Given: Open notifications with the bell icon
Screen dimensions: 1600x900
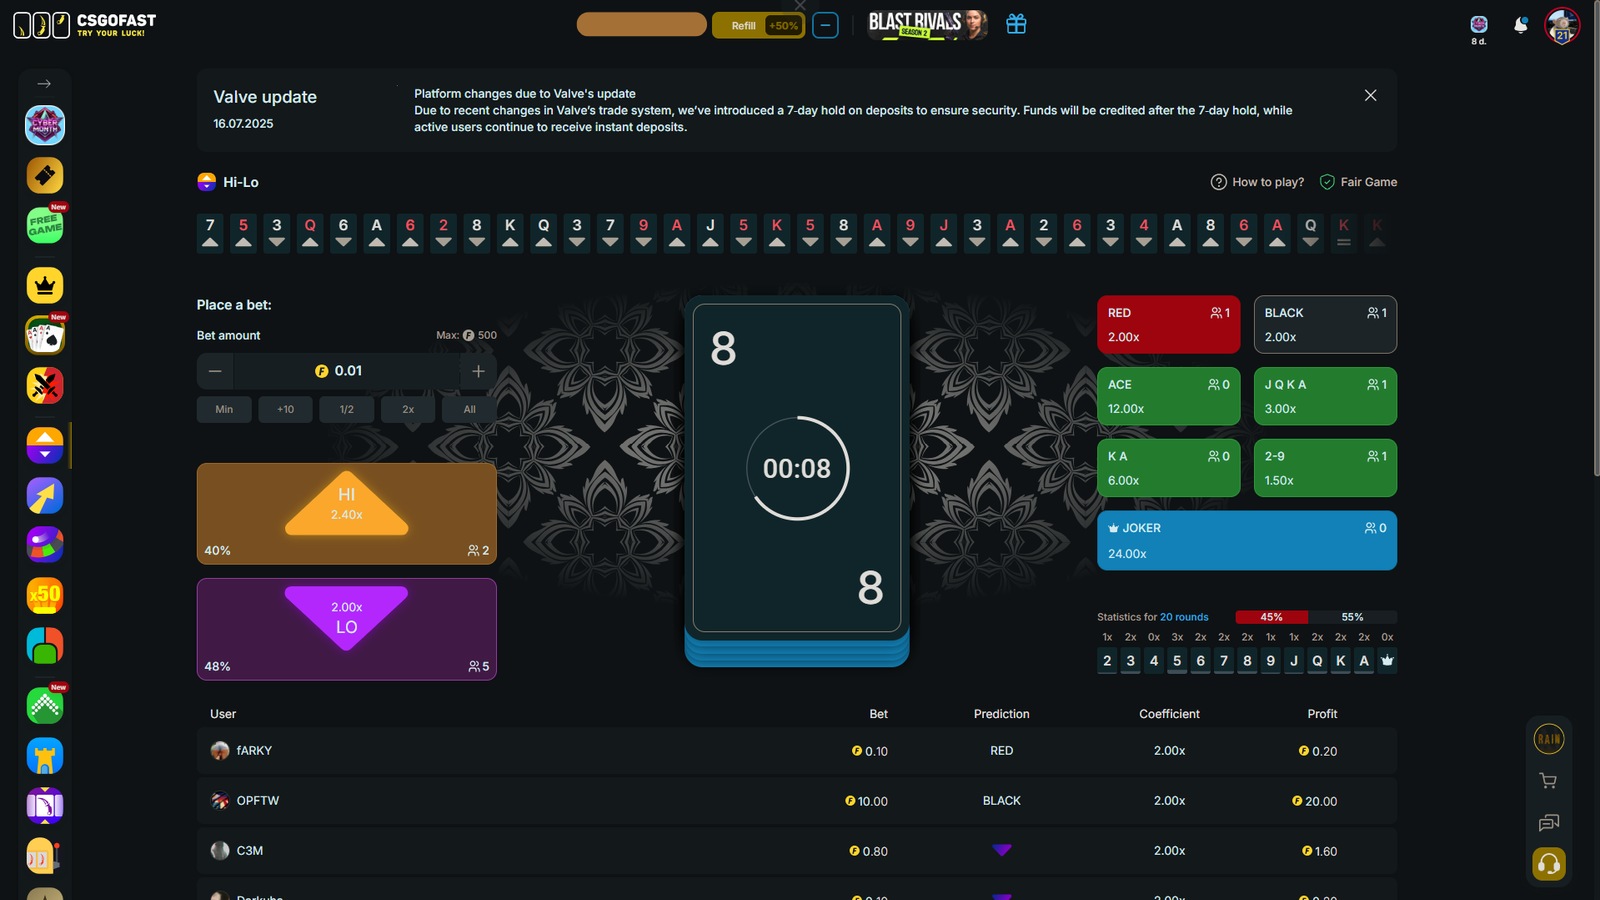Looking at the screenshot, I should (x=1520, y=25).
